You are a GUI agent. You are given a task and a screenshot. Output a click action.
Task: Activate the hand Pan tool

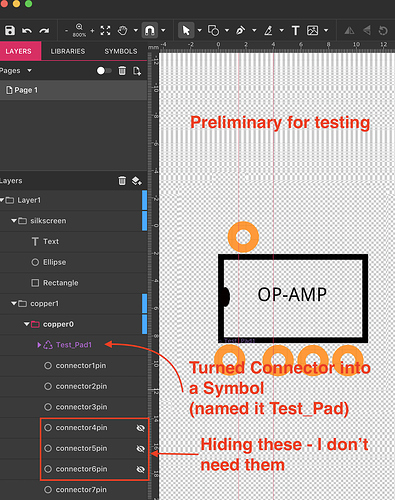coord(123,31)
